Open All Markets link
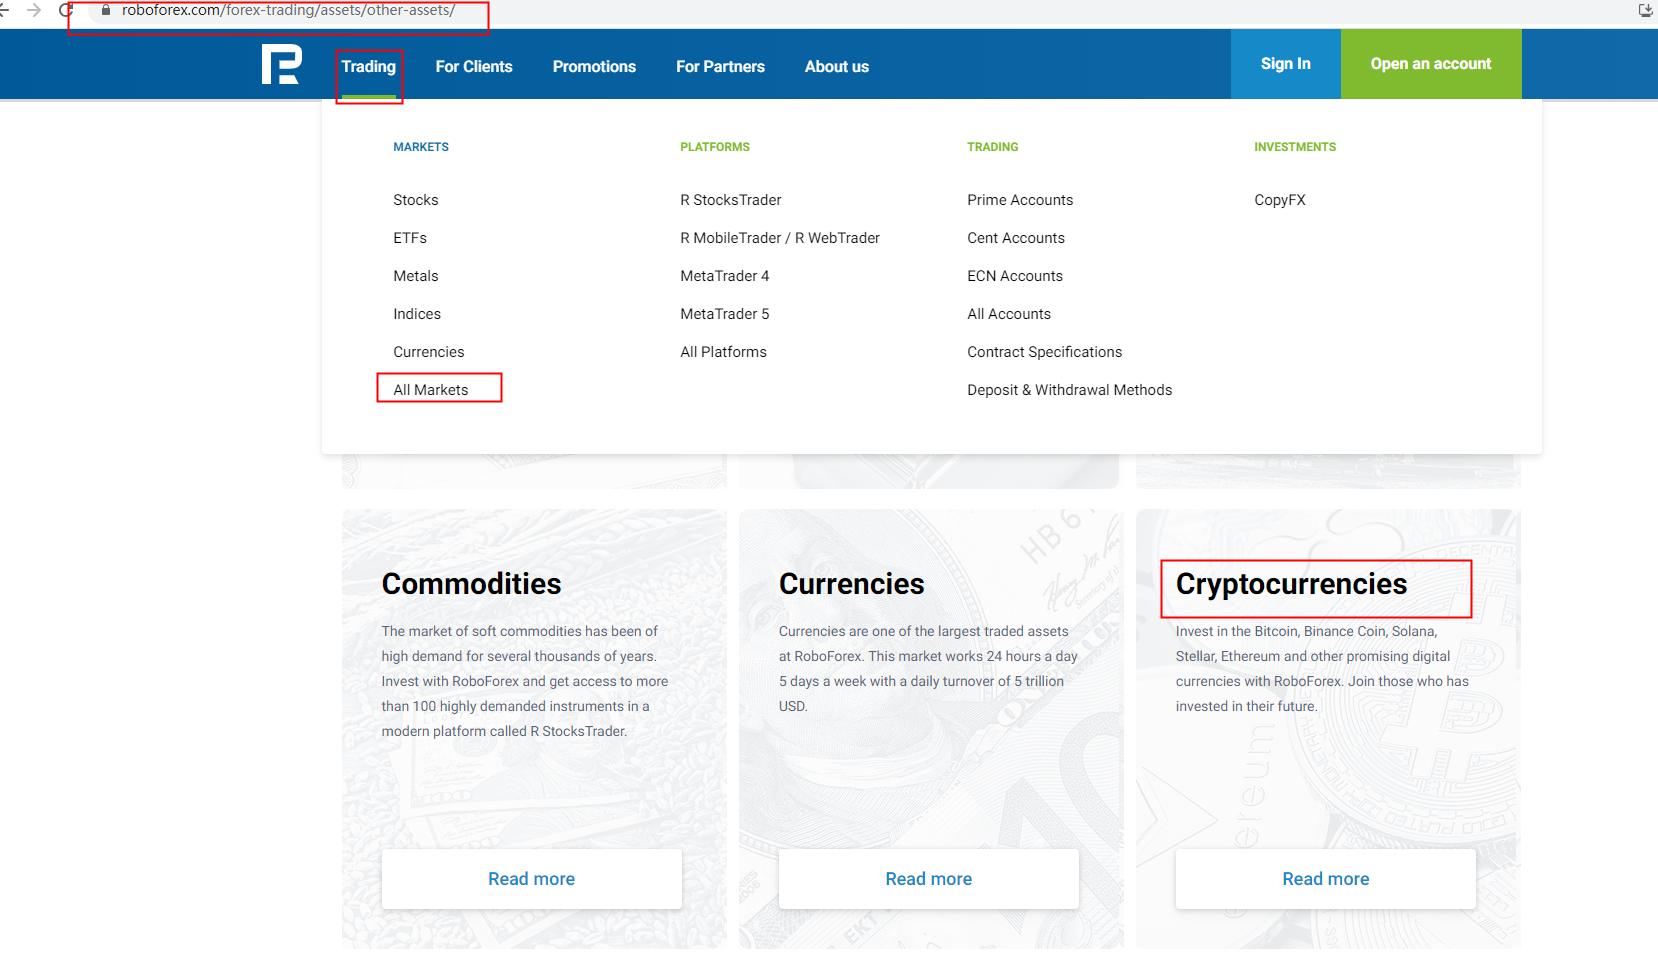Viewport: 1658px width, 962px height. [x=431, y=390]
